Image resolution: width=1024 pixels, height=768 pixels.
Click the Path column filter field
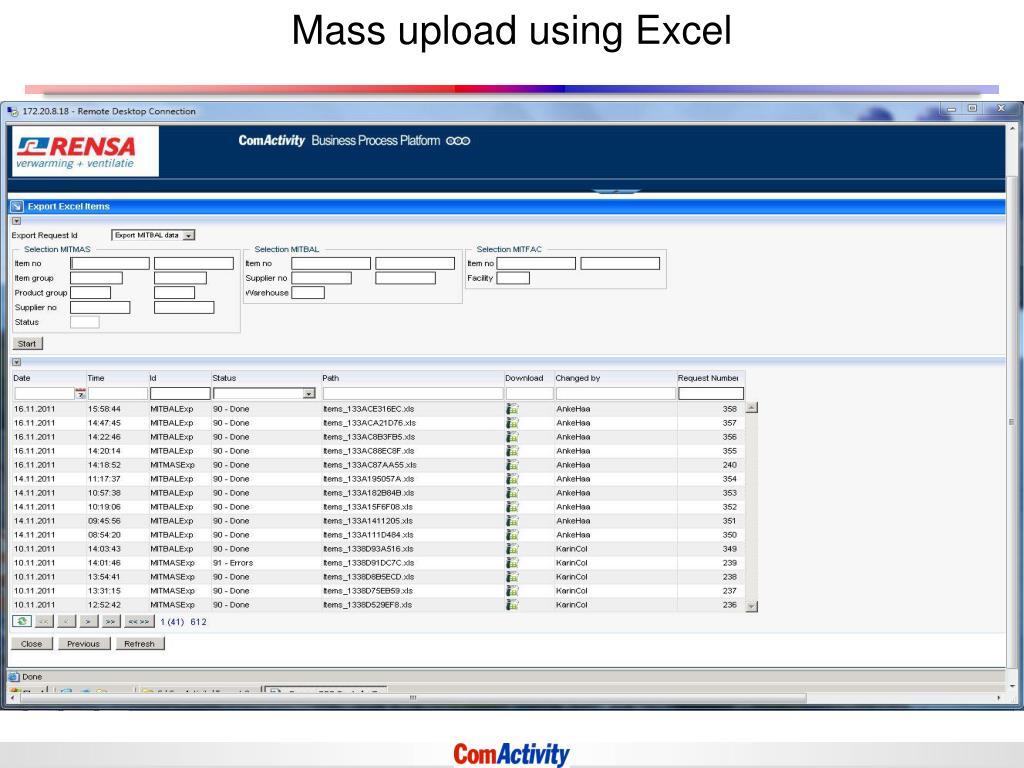click(x=413, y=394)
